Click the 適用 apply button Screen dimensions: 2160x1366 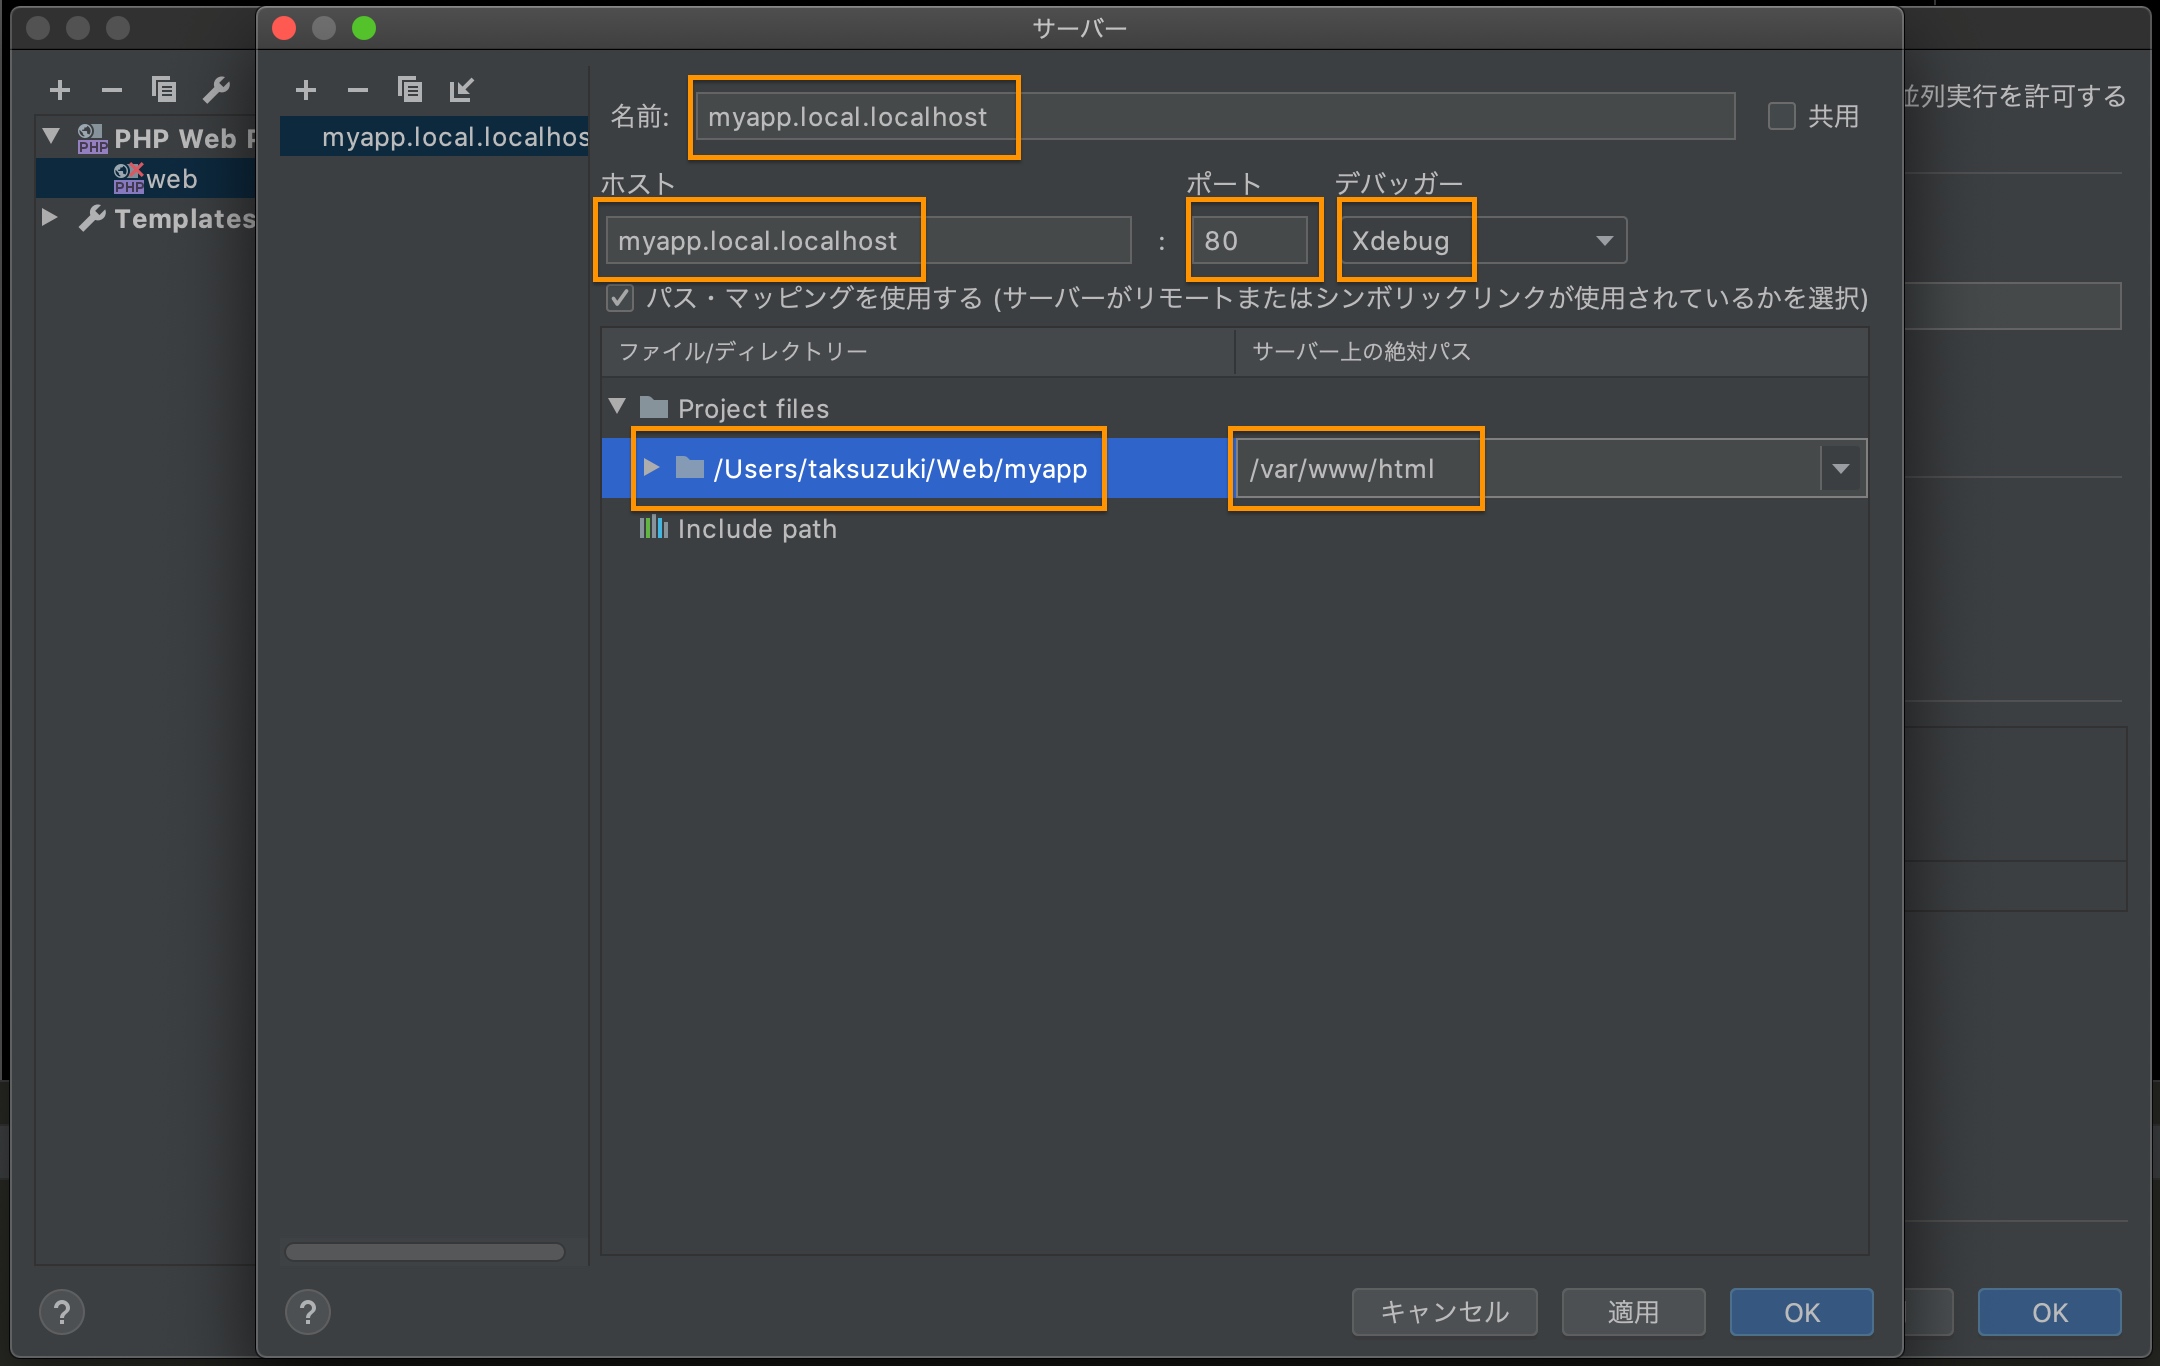tap(1633, 1312)
